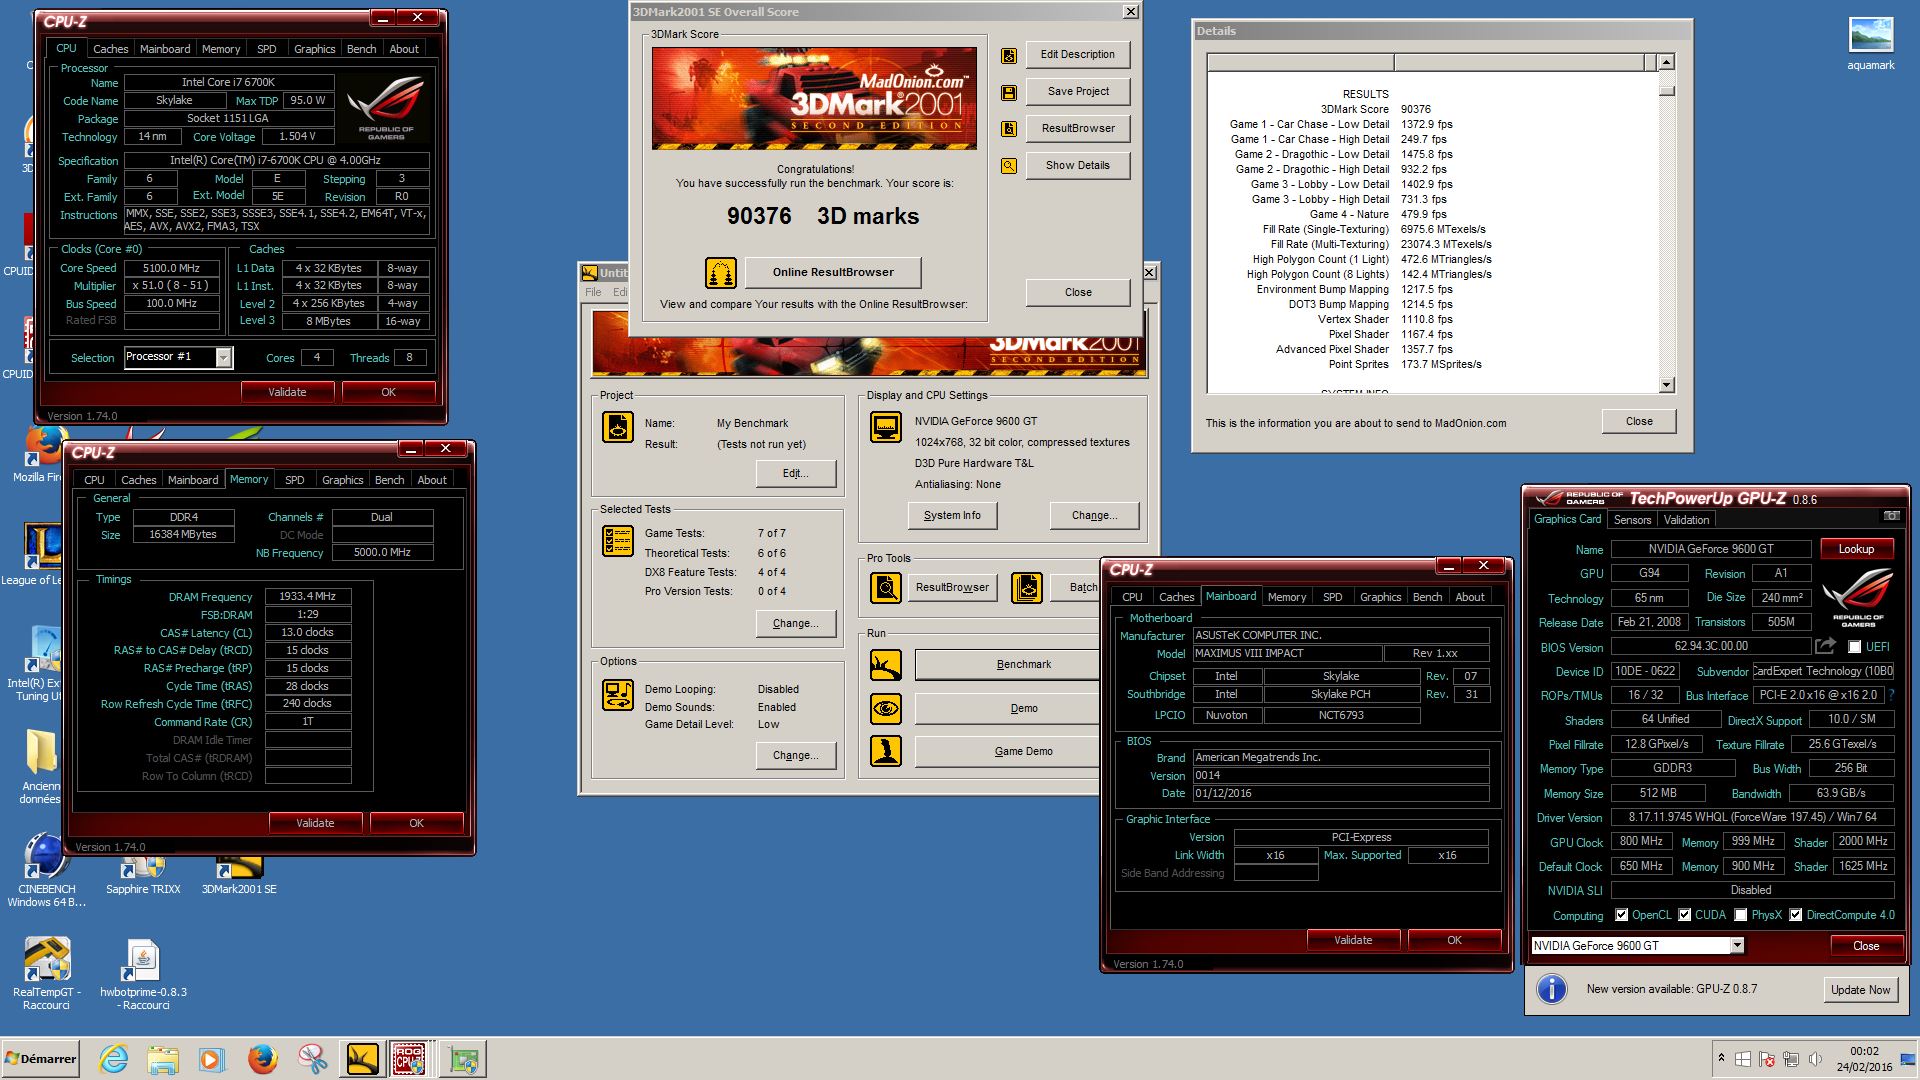The height and width of the screenshot is (1080, 1920).
Task: Toggle the OpenCL checkbox
Action: click(1622, 915)
